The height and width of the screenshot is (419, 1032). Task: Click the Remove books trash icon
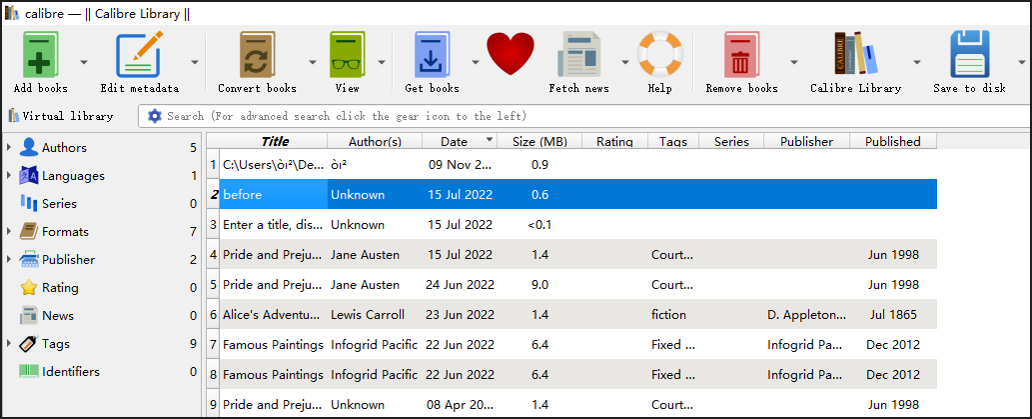point(741,55)
